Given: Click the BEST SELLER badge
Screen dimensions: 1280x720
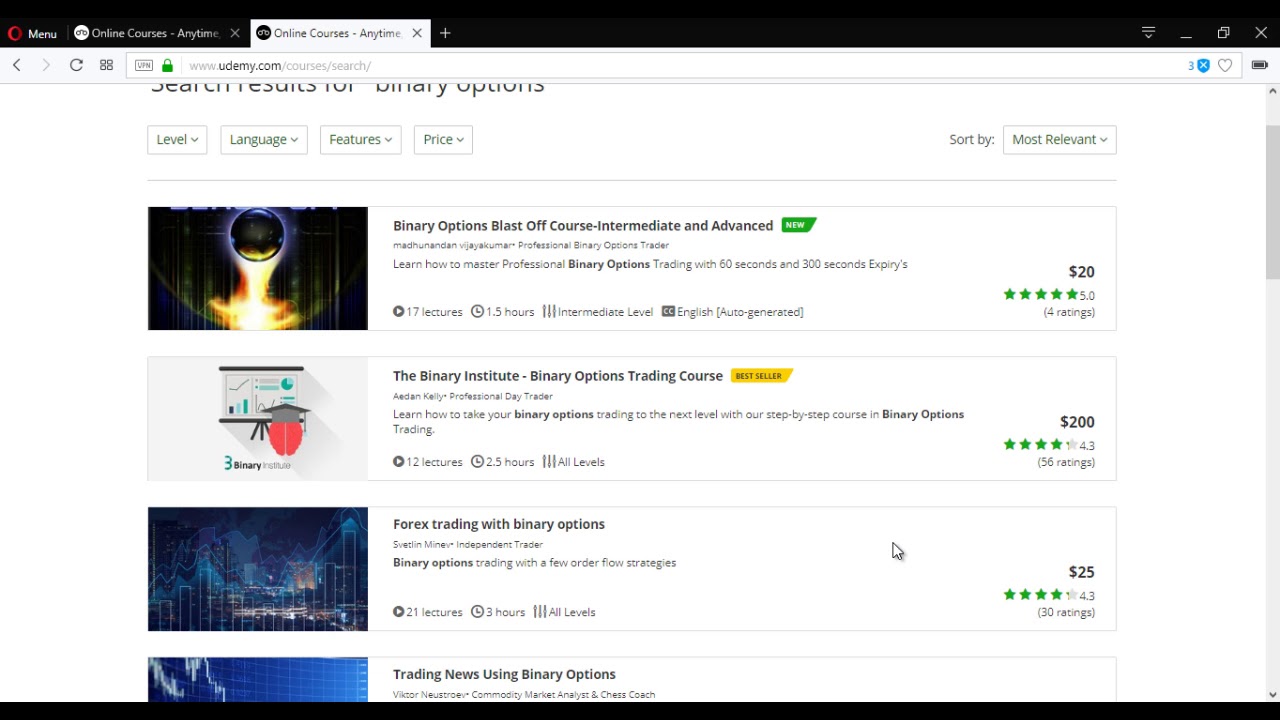Looking at the screenshot, I should coord(762,375).
